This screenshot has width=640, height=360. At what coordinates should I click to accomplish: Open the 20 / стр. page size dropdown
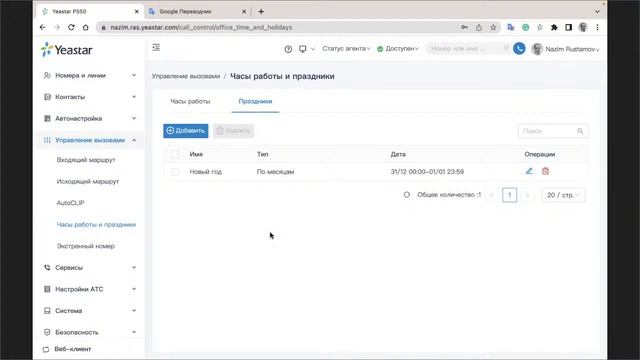click(563, 195)
